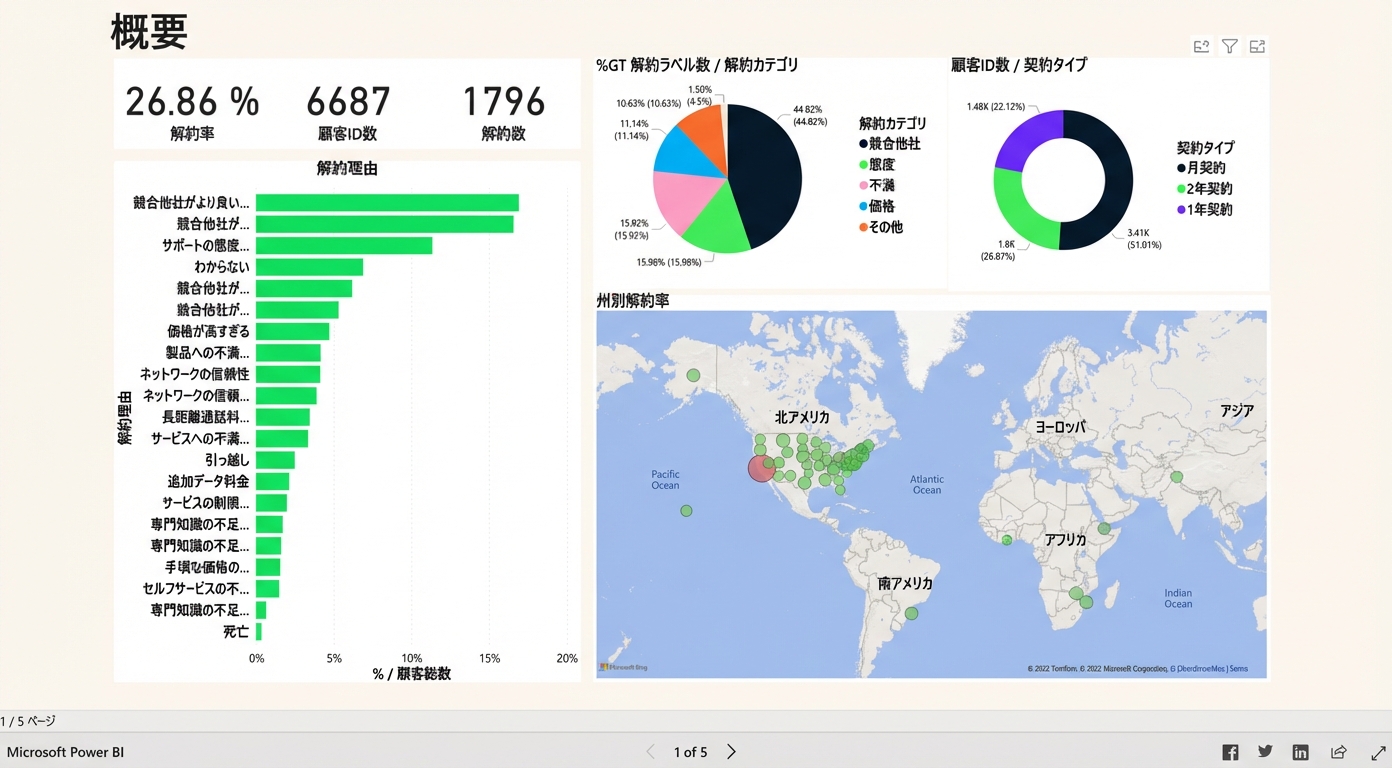The width and height of the screenshot is (1392, 768).
Task: Click the 概要 page heading
Action: (149, 32)
